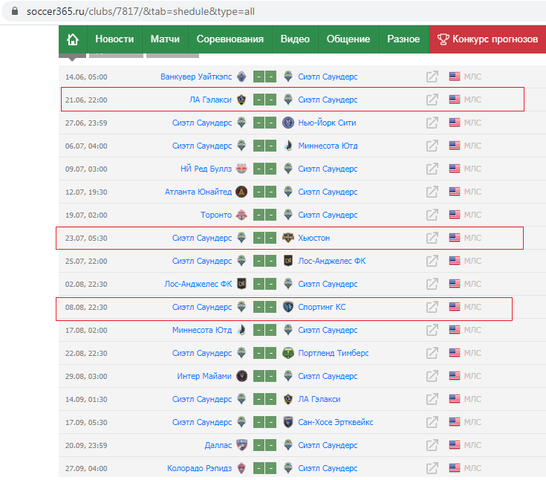Viewport: 546px width, 480px height.
Task: Open external link icon for 23.07 match
Action: (x=432, y=238)
